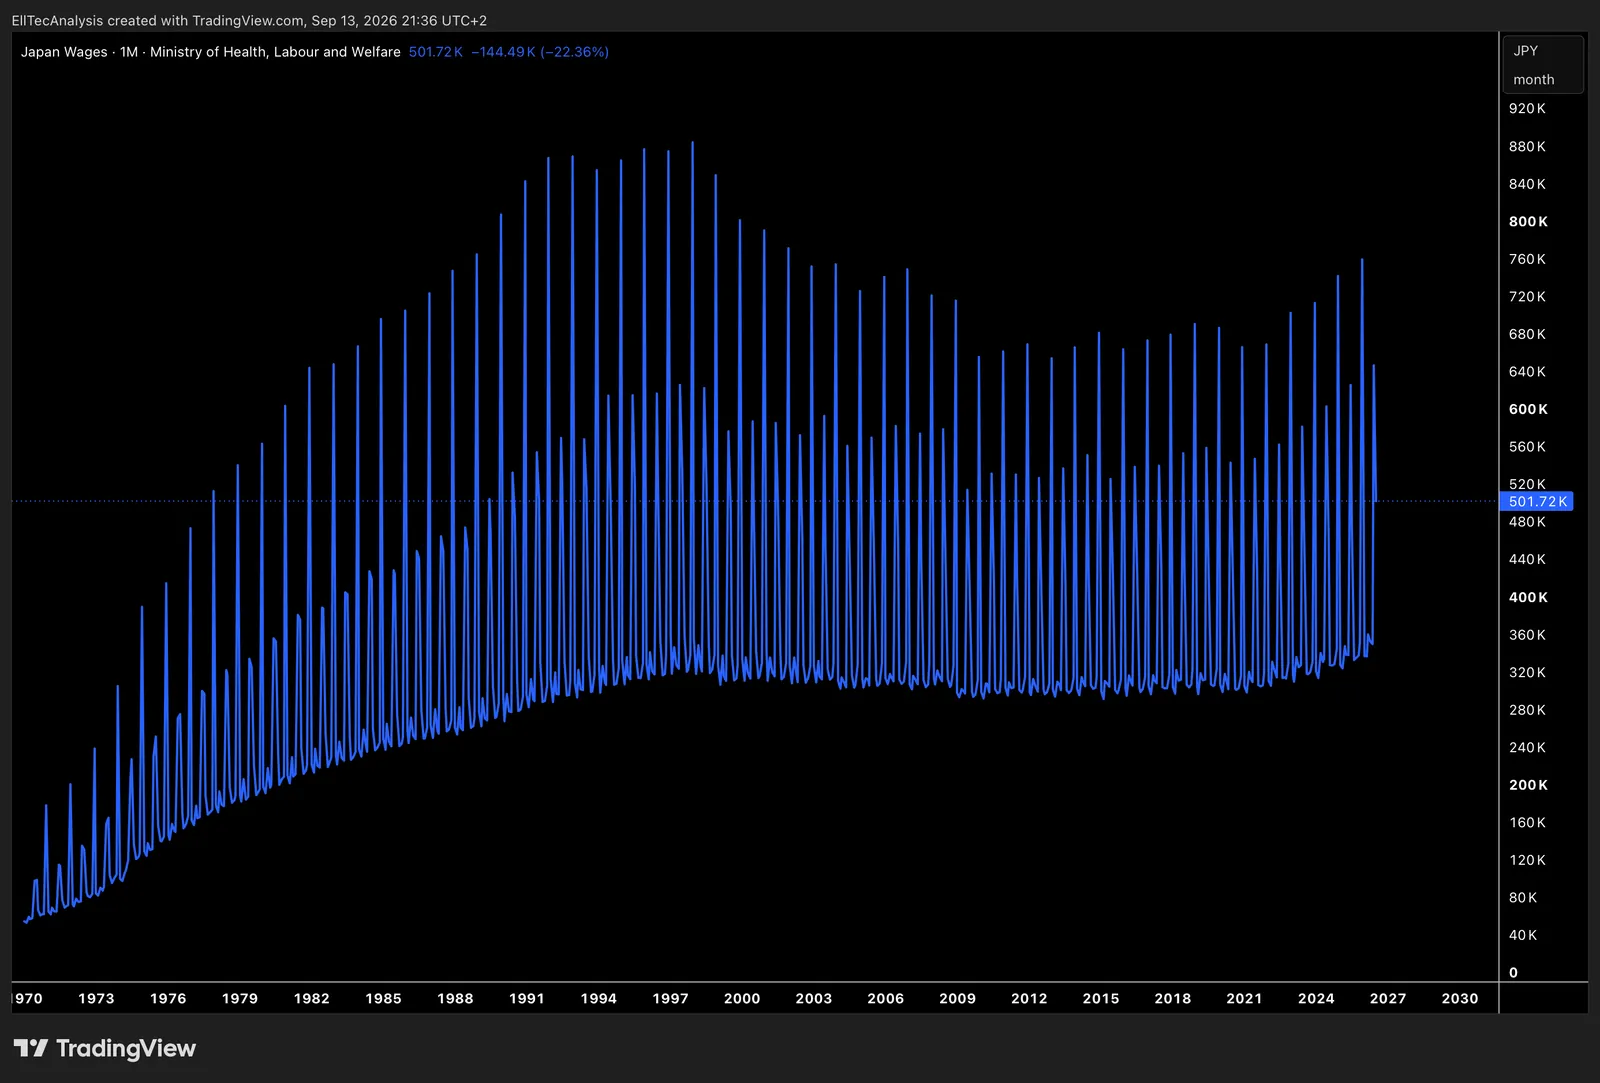Click the 2030 time axis label

(x=1460, y=999)
